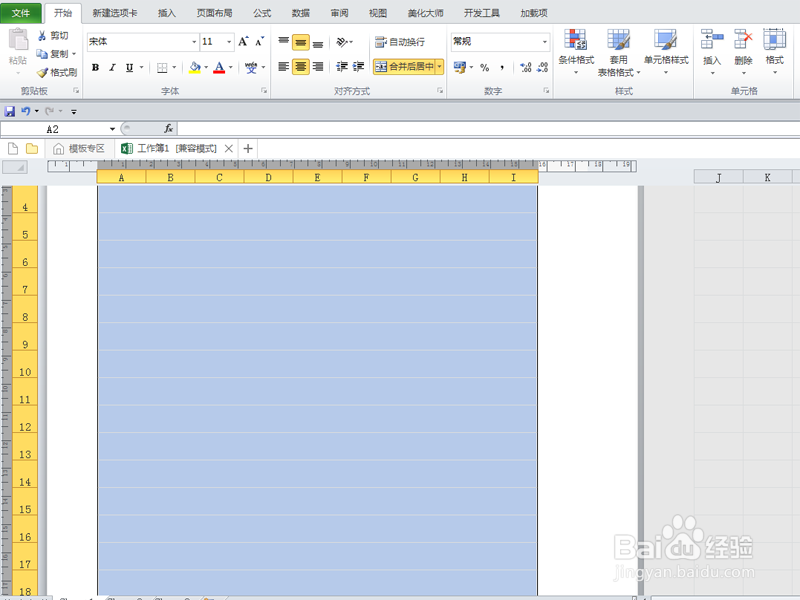Open number format 常规 dropdown
The image size is (800, 600).
pos(545,42)
